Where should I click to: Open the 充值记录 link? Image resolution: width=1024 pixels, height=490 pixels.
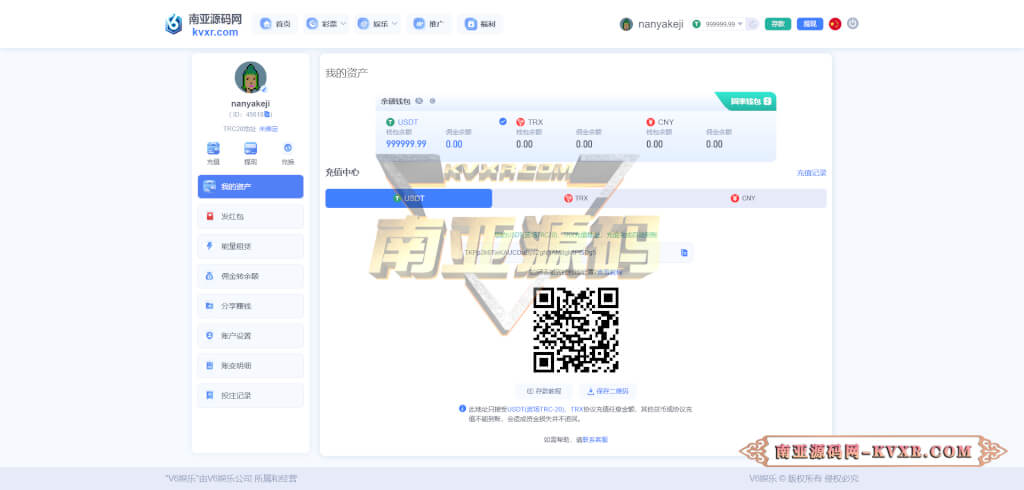tap(811, 173)
